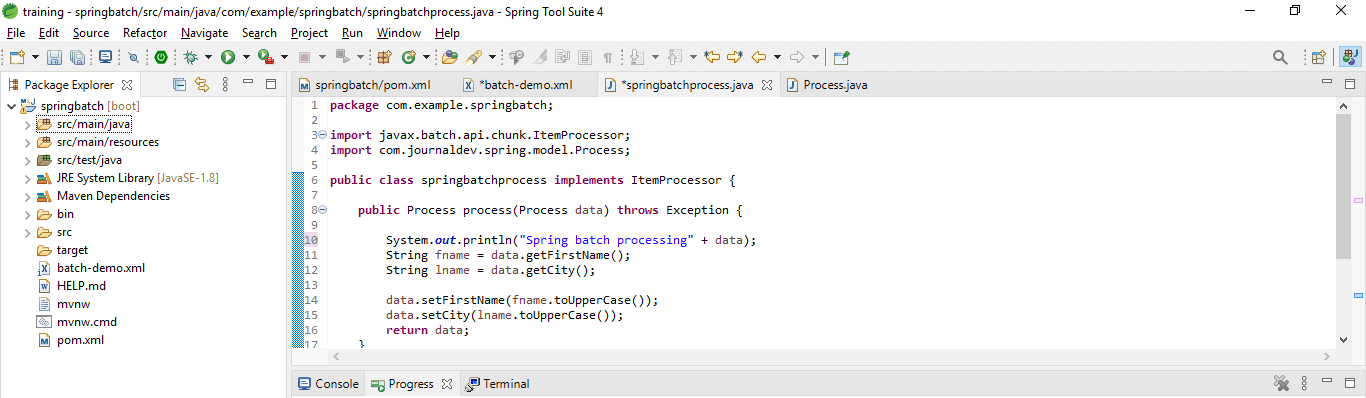1366x398 pixels.
Task: Collapse all in Package Explorer
Action: 180,84
